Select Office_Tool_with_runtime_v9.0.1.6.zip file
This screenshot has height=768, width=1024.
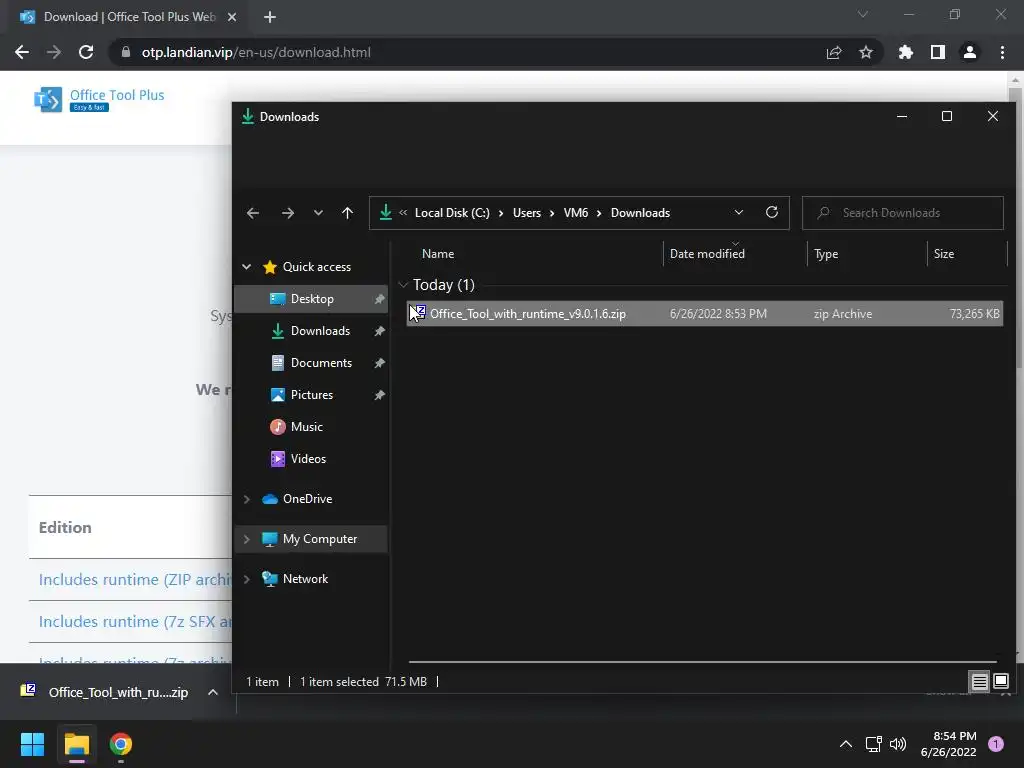[705, 313]
